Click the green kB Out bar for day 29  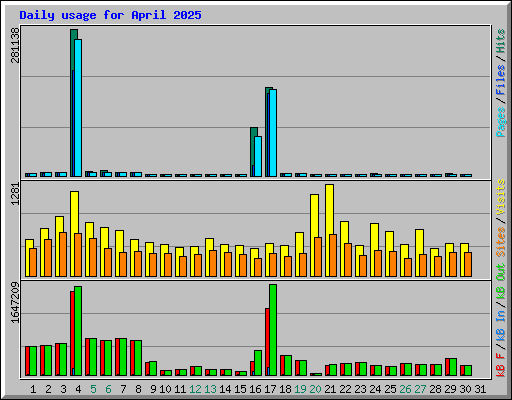453,367
